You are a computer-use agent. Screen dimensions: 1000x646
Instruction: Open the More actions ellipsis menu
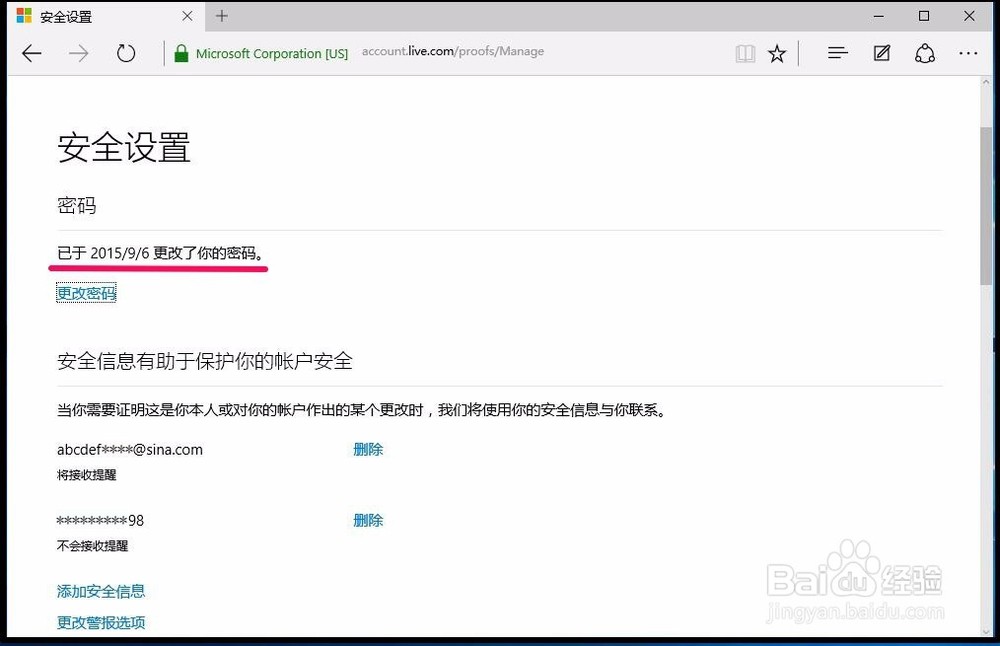(x=967, y=53)
